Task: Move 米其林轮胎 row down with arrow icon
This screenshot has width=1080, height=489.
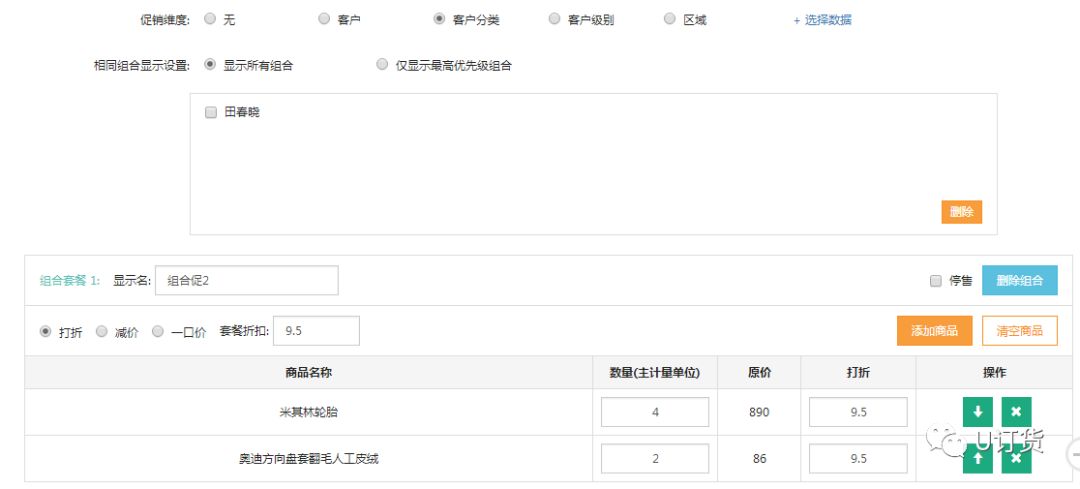Action: [977, 412]
